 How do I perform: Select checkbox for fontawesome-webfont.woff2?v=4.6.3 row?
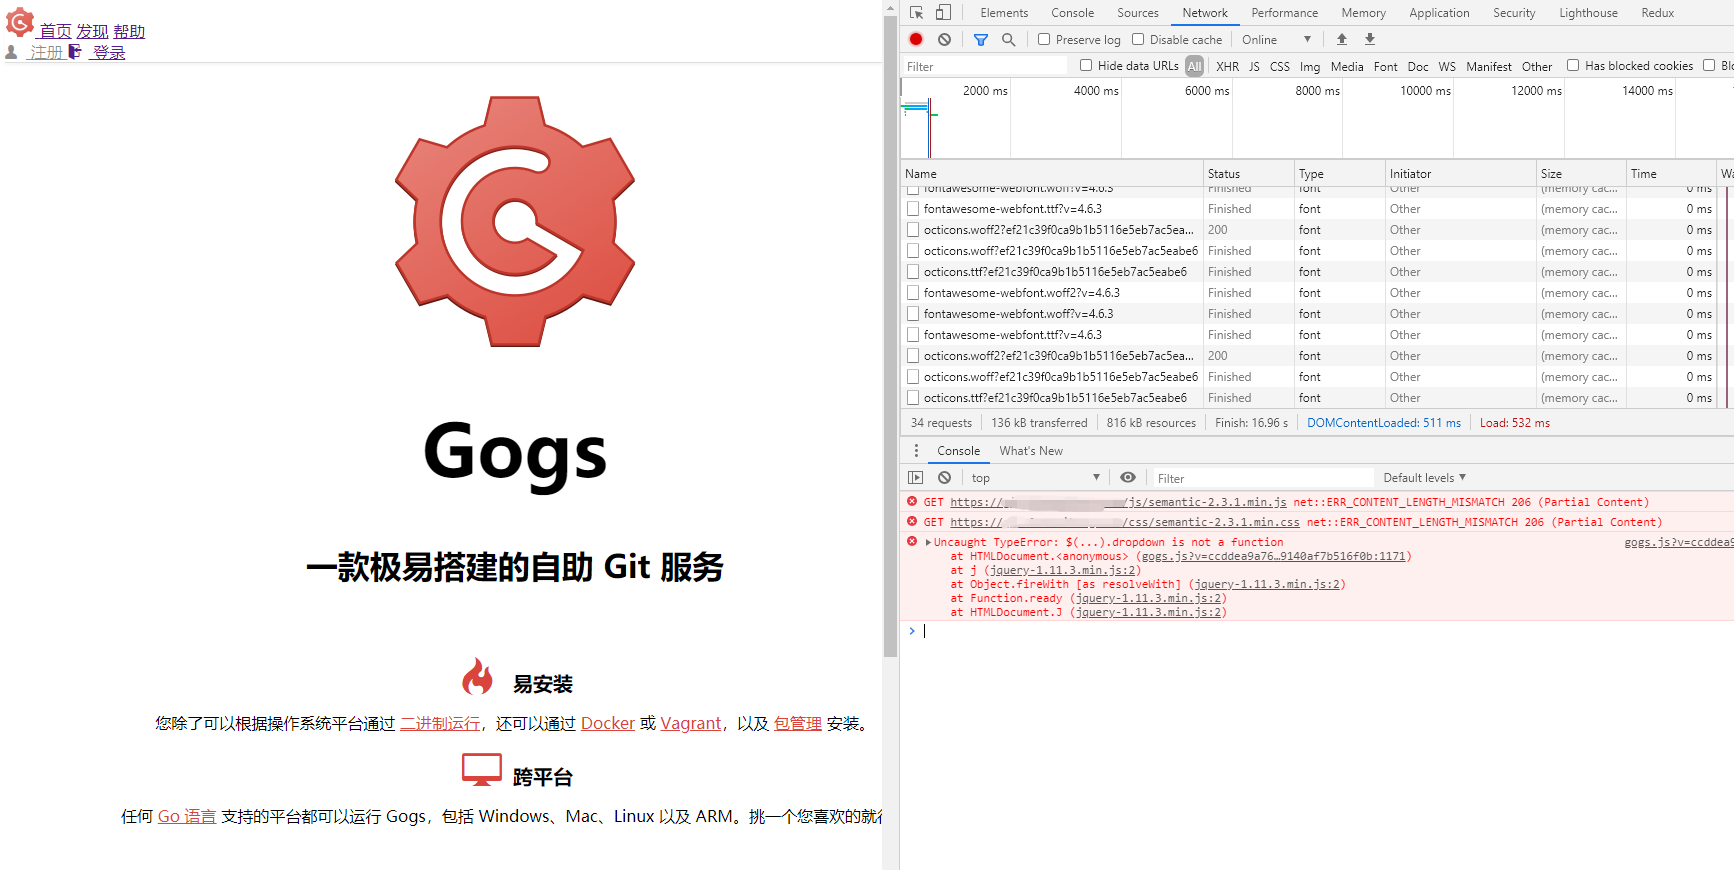pyautogui.click(x=913, y=293)
